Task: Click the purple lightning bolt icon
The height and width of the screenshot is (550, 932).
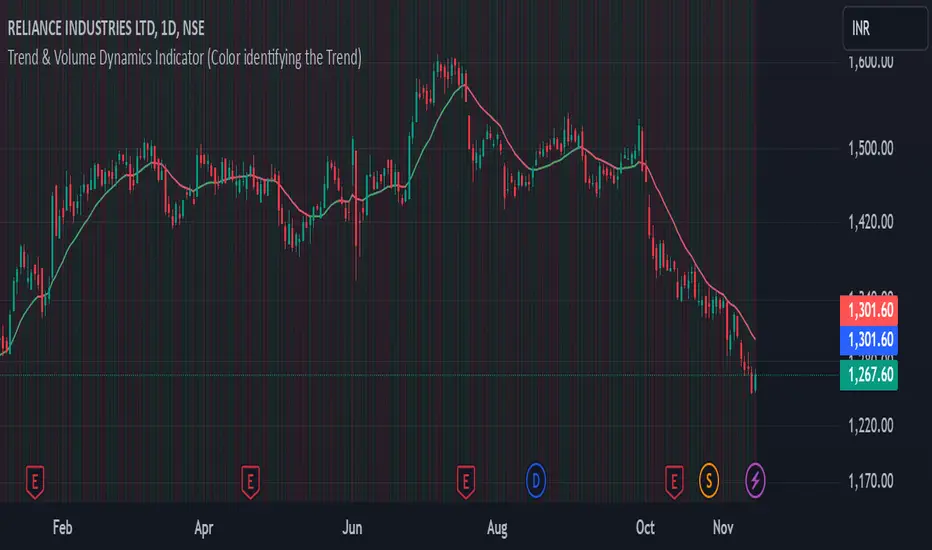Action: [755, 480]
